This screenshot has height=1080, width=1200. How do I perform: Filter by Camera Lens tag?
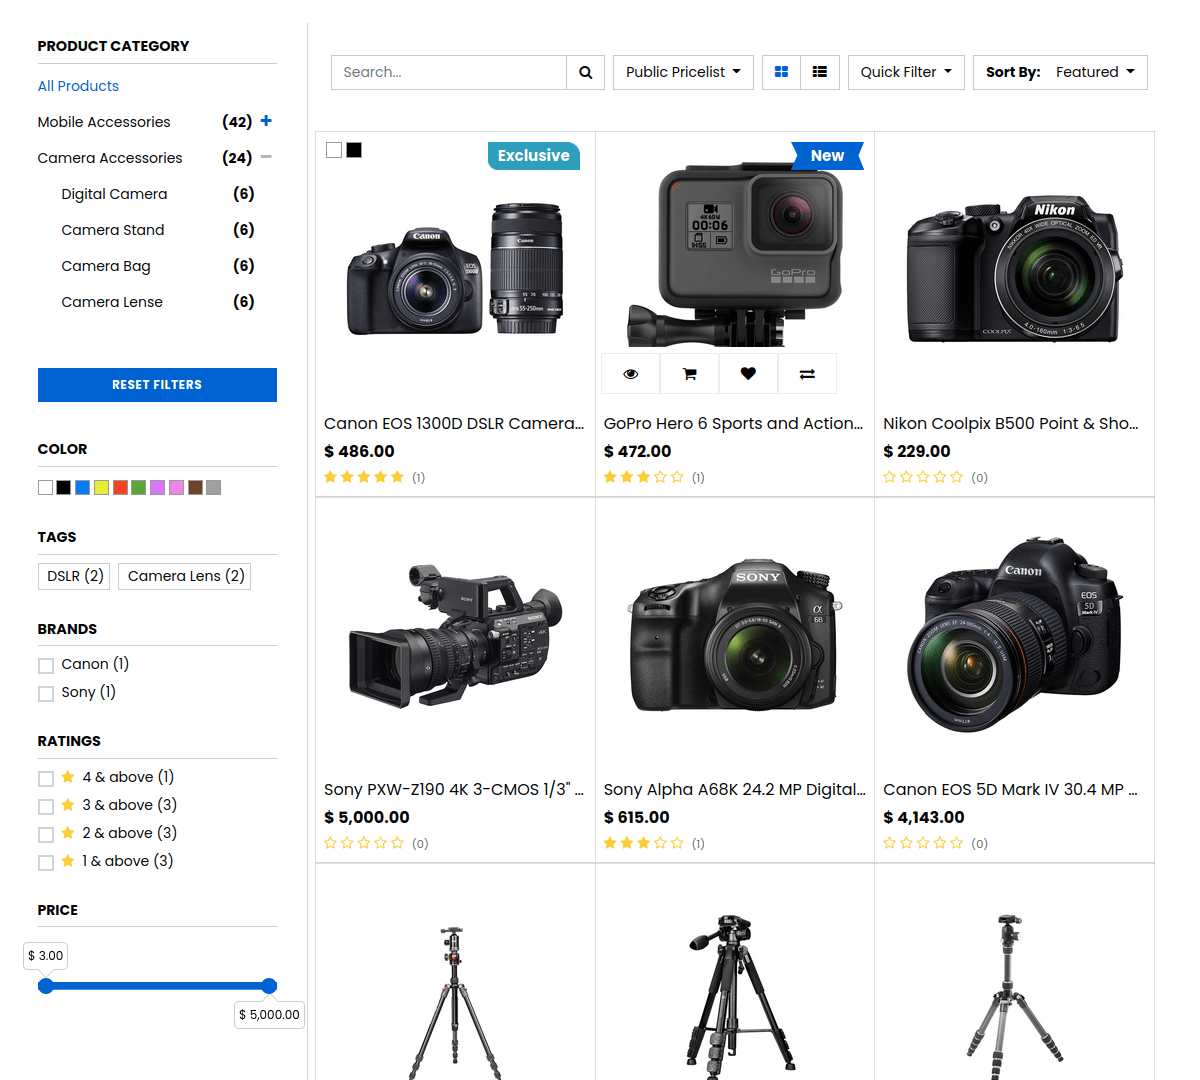click(x=185, y=576)
